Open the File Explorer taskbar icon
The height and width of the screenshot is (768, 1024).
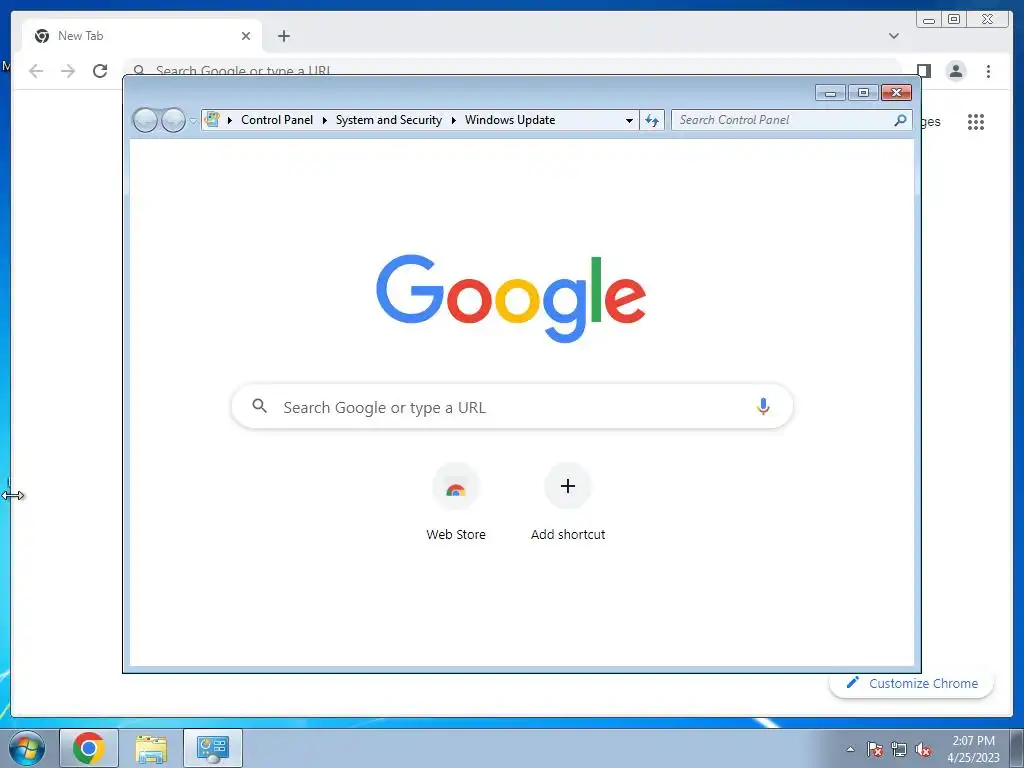pyautogui.click(x=151, y=748)
